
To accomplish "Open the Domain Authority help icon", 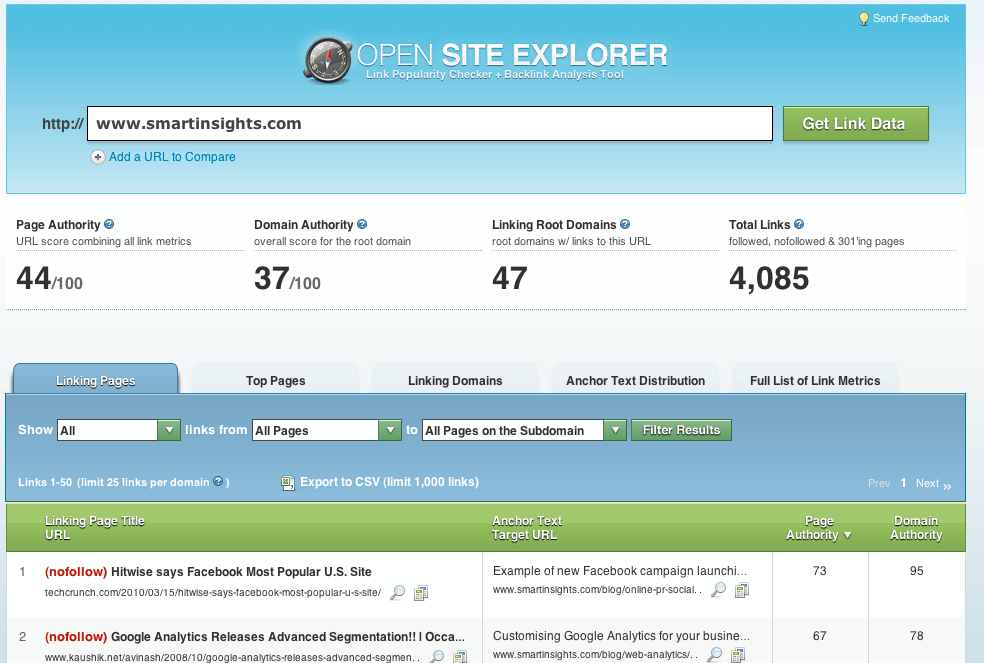I will coord(362,224).
